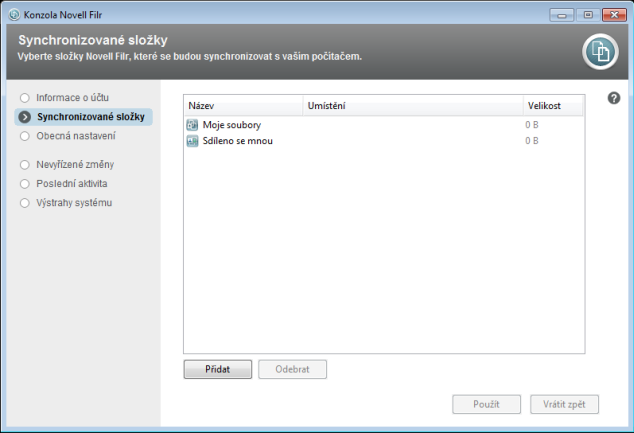Maximize the Konzola Novell Filr window
Viewport: 634px width, 433px height.
pyautogui.click(x=588, y=15)
